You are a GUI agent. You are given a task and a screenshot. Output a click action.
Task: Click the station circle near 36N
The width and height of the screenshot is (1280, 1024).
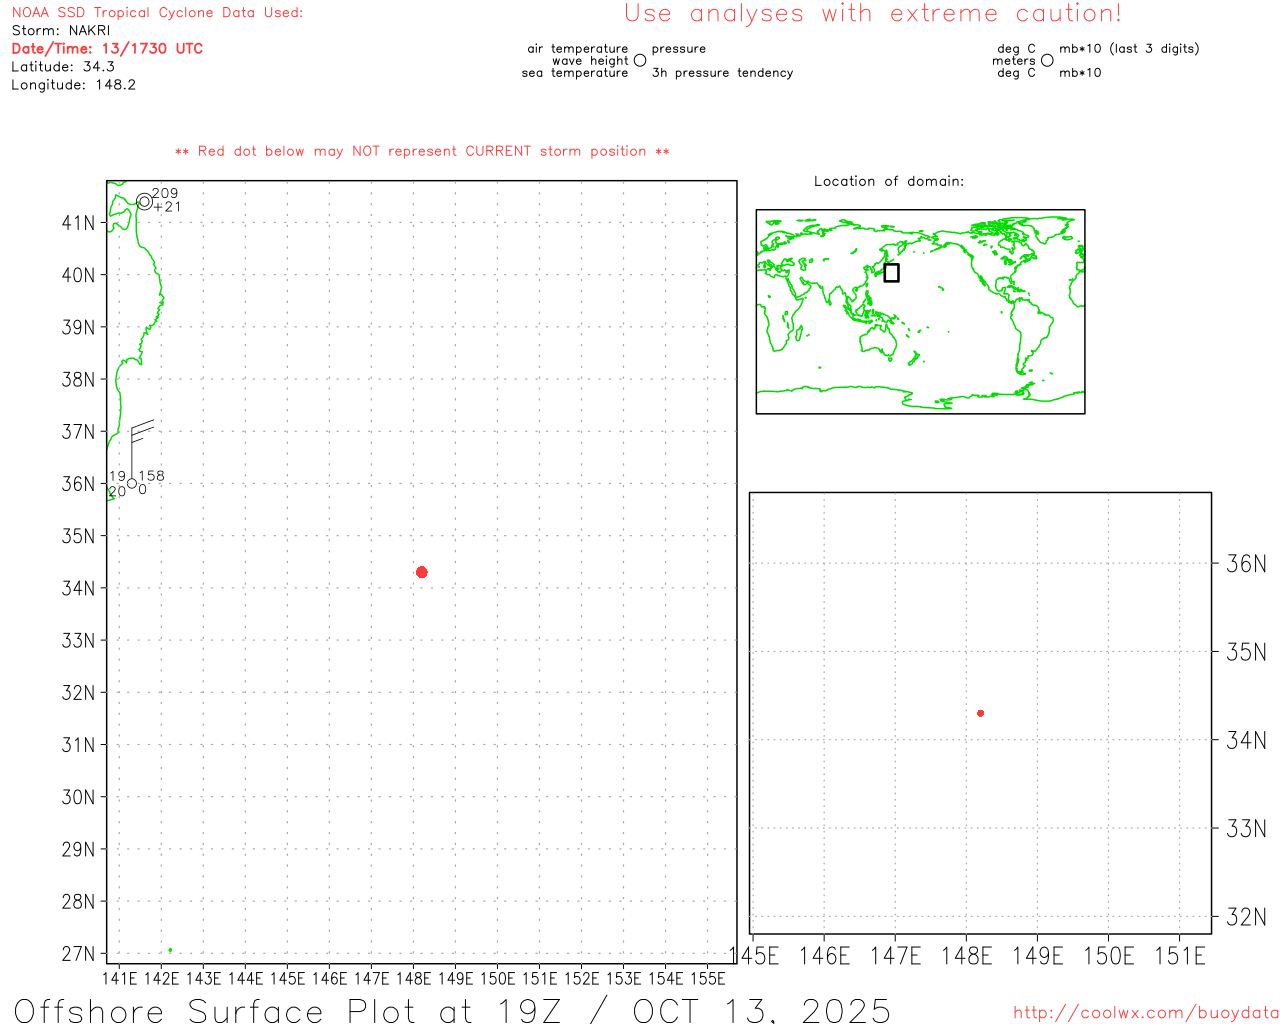pyautogui.click(x=132, y=484)
